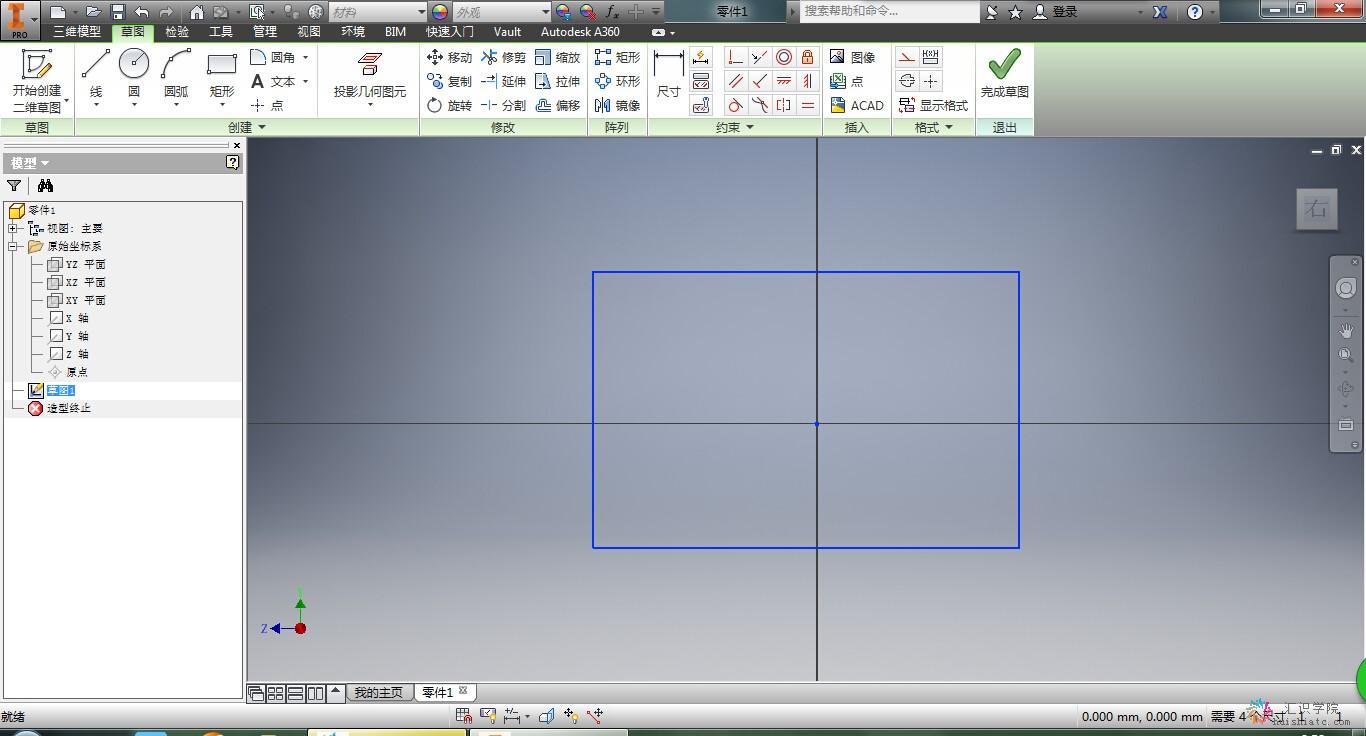Switch to the 检验 ribbon tab
Screen dimensions: 1366x736
[177, 32]
